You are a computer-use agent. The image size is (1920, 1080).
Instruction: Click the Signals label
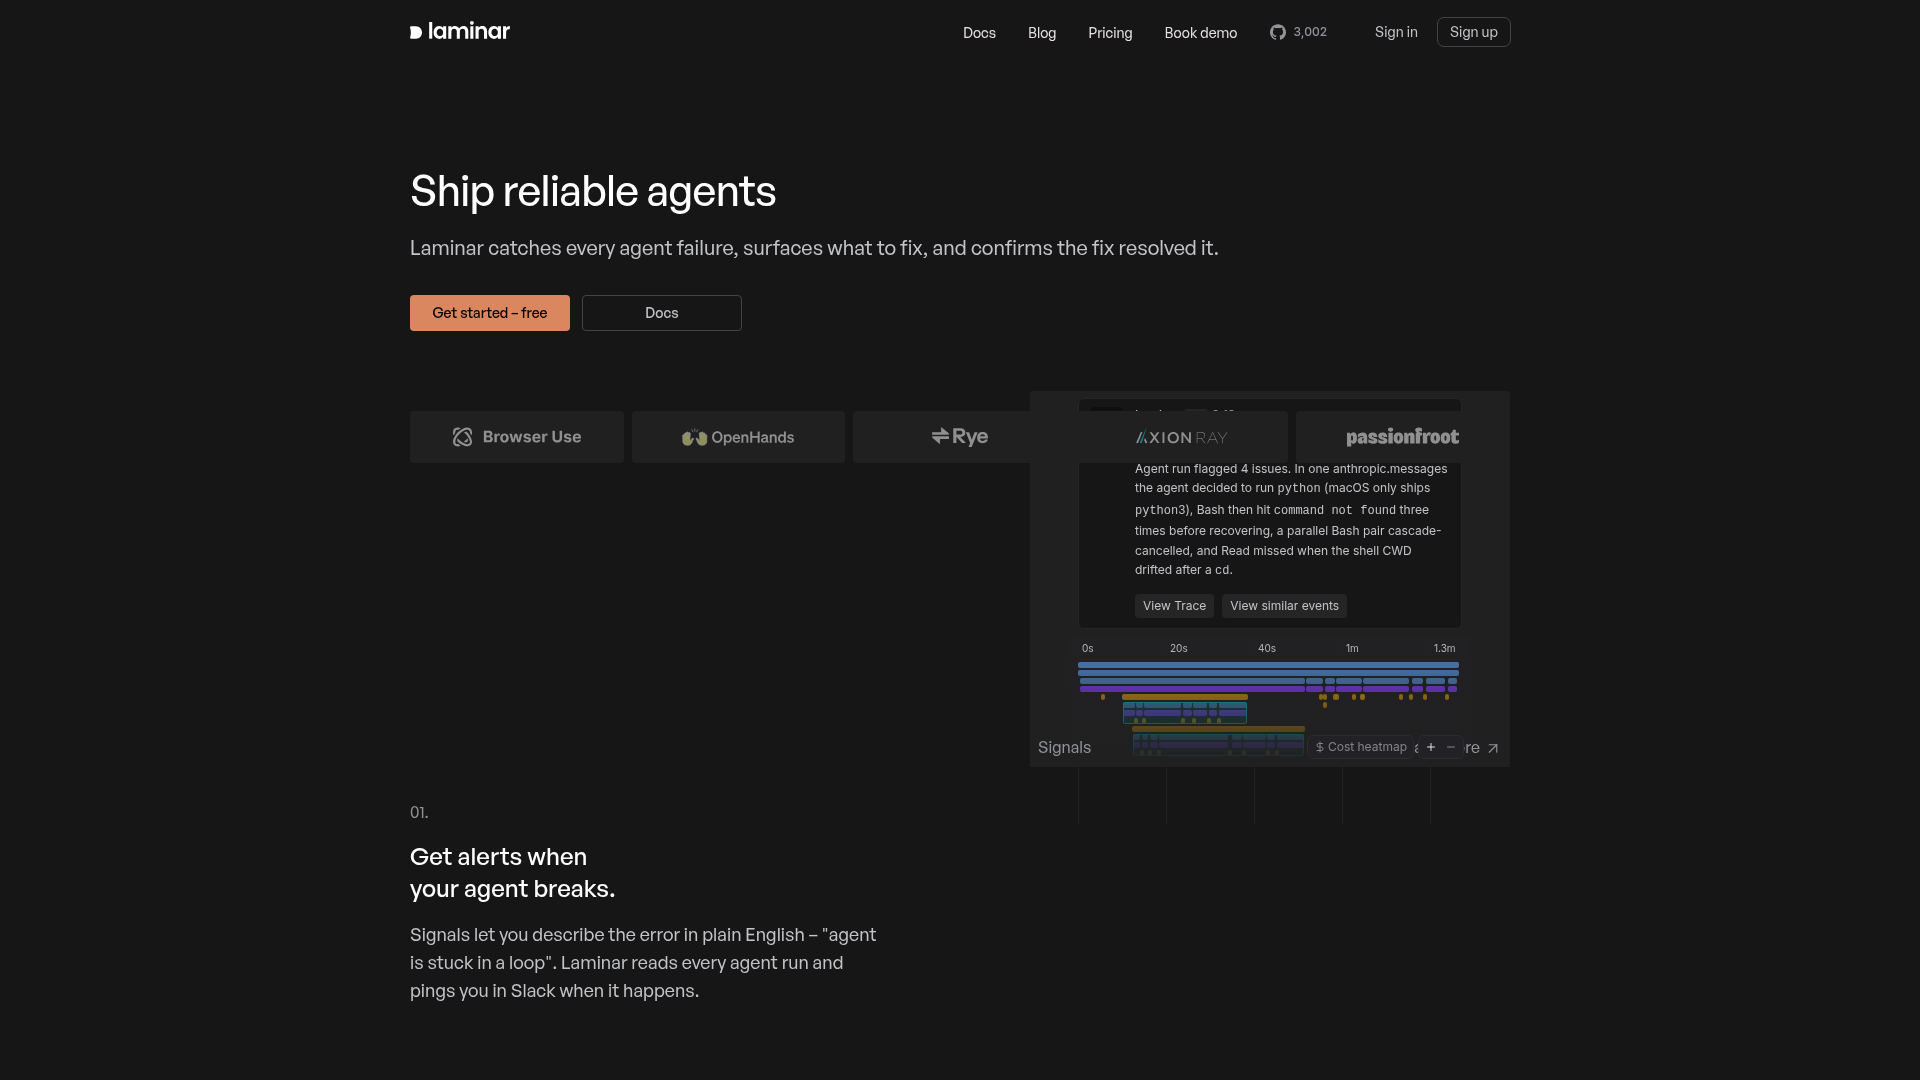[1064, 747]
